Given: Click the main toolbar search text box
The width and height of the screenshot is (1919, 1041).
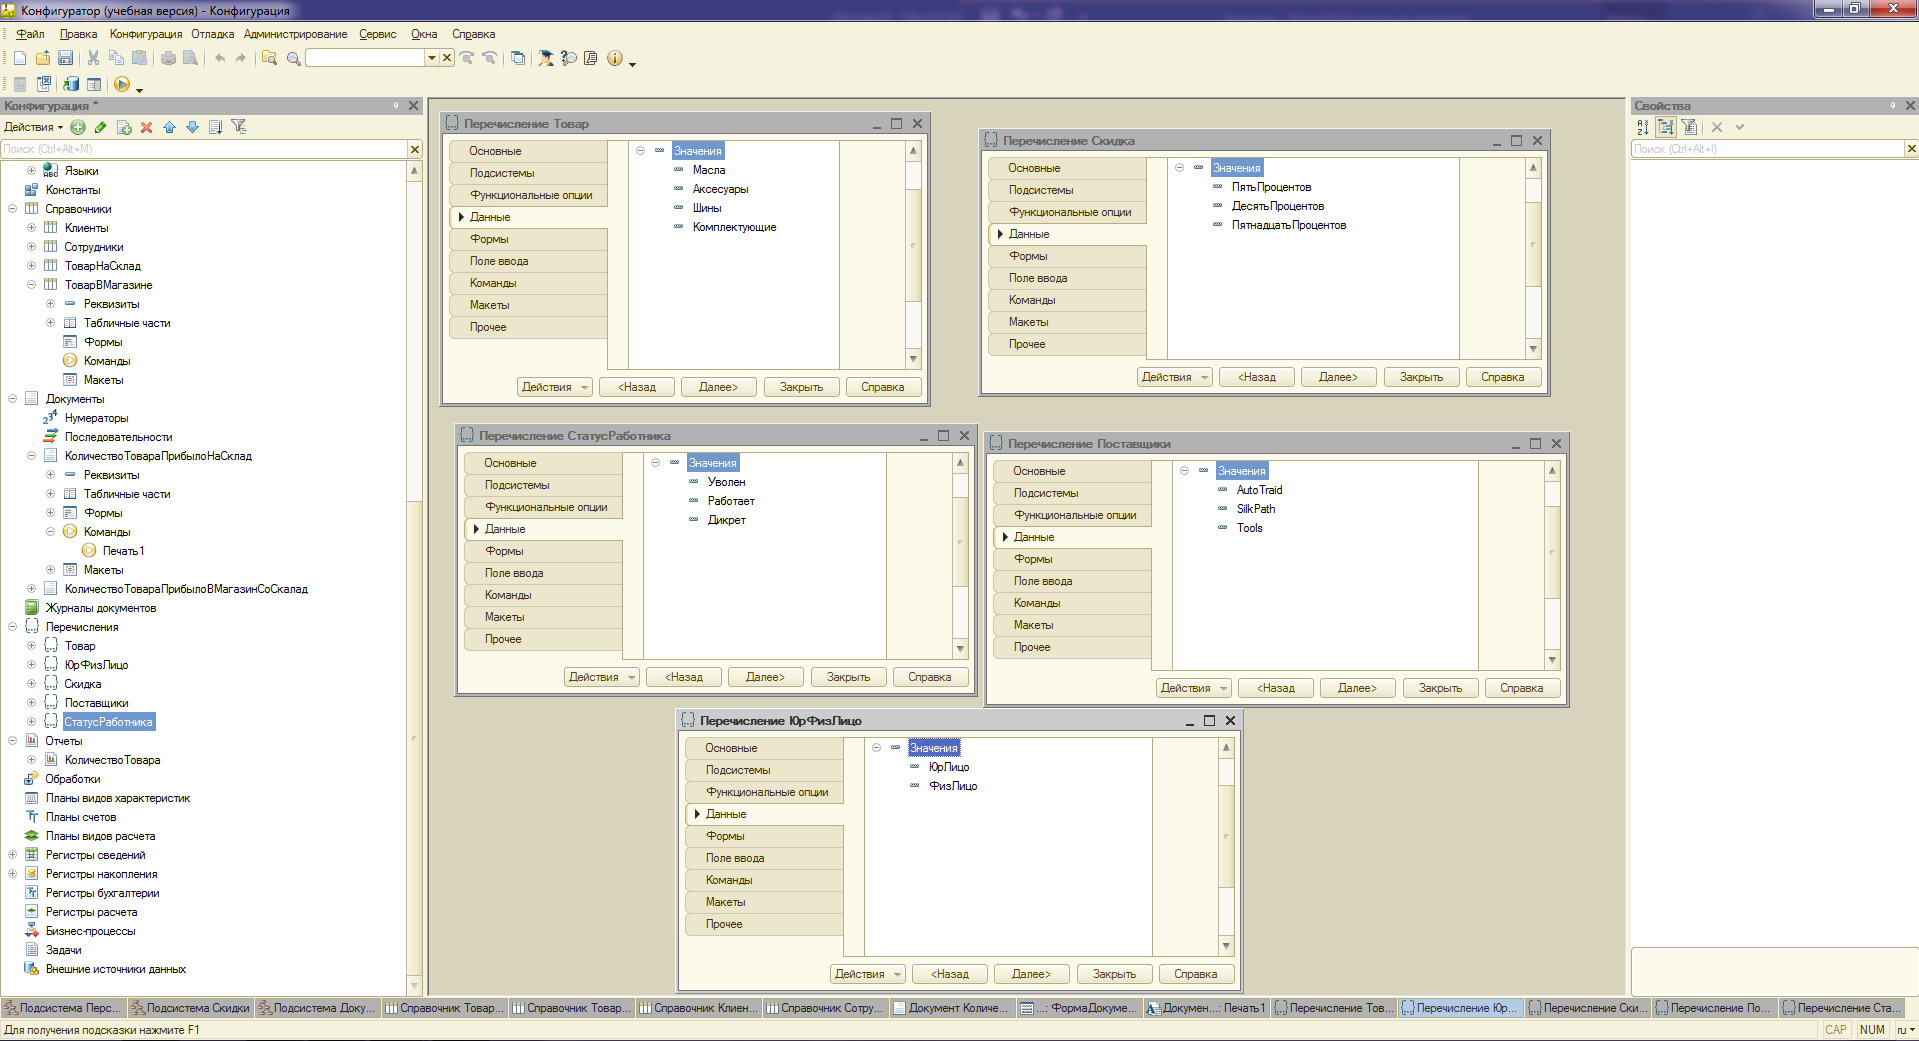Looking at the screenshot, I should click(x=365, y=58).
